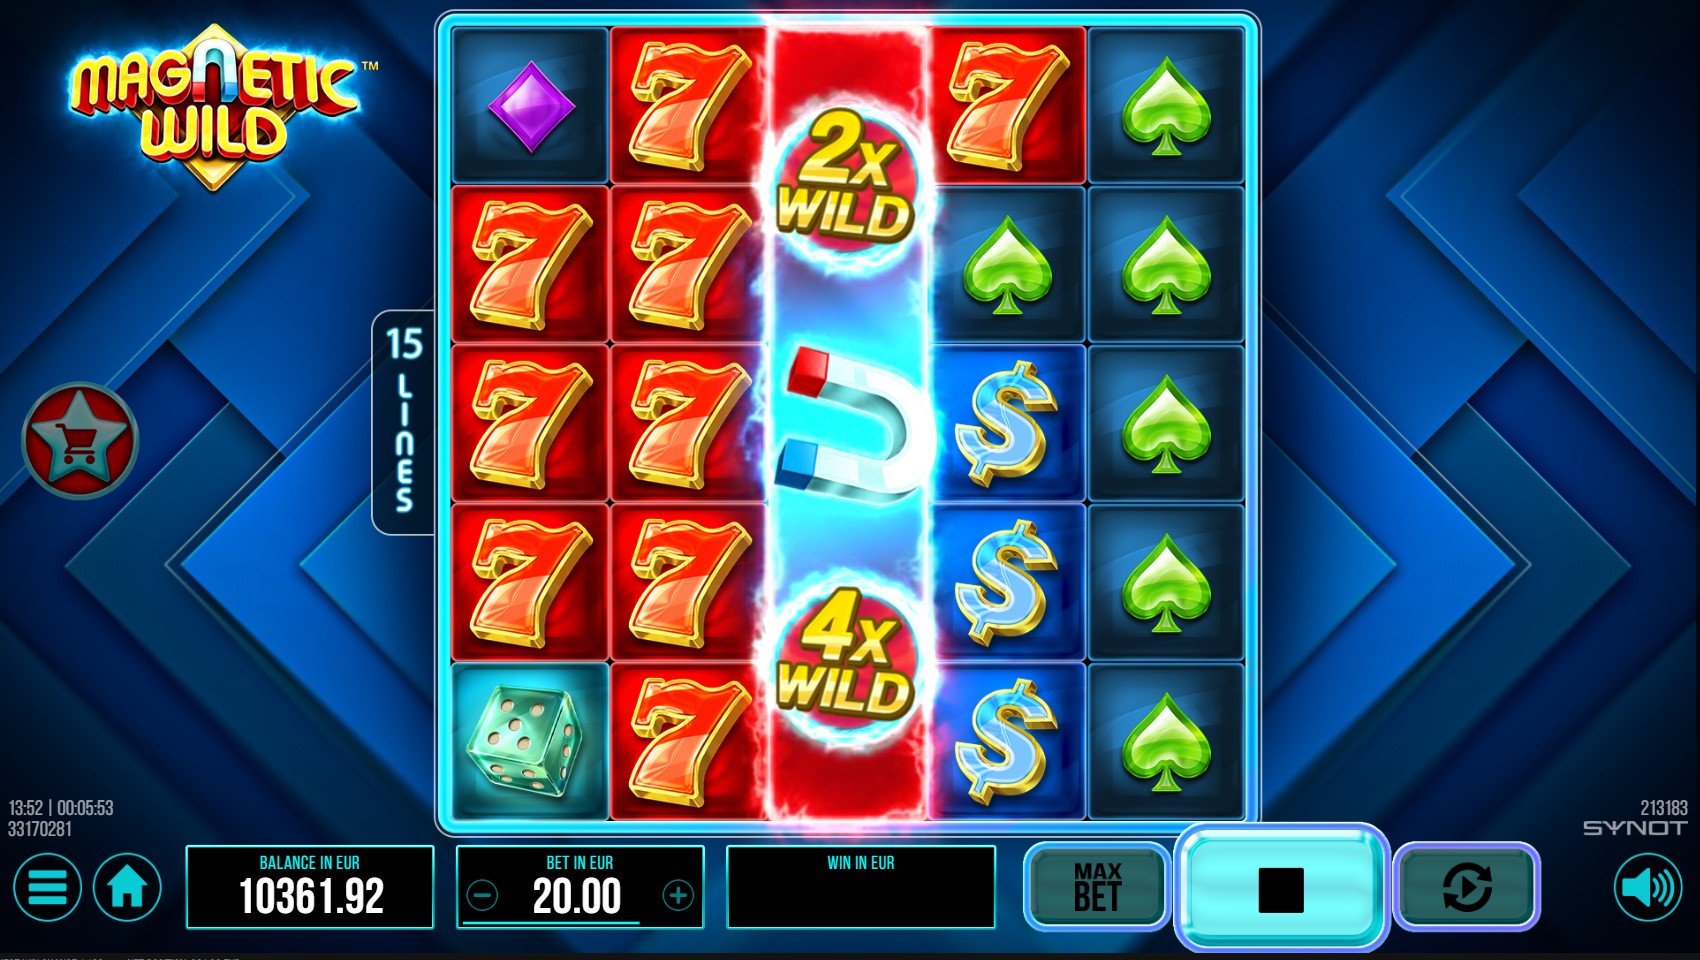Increase bet with the plus button
This screenshot has width=1700, height=960.
click(x=678, y=895)
